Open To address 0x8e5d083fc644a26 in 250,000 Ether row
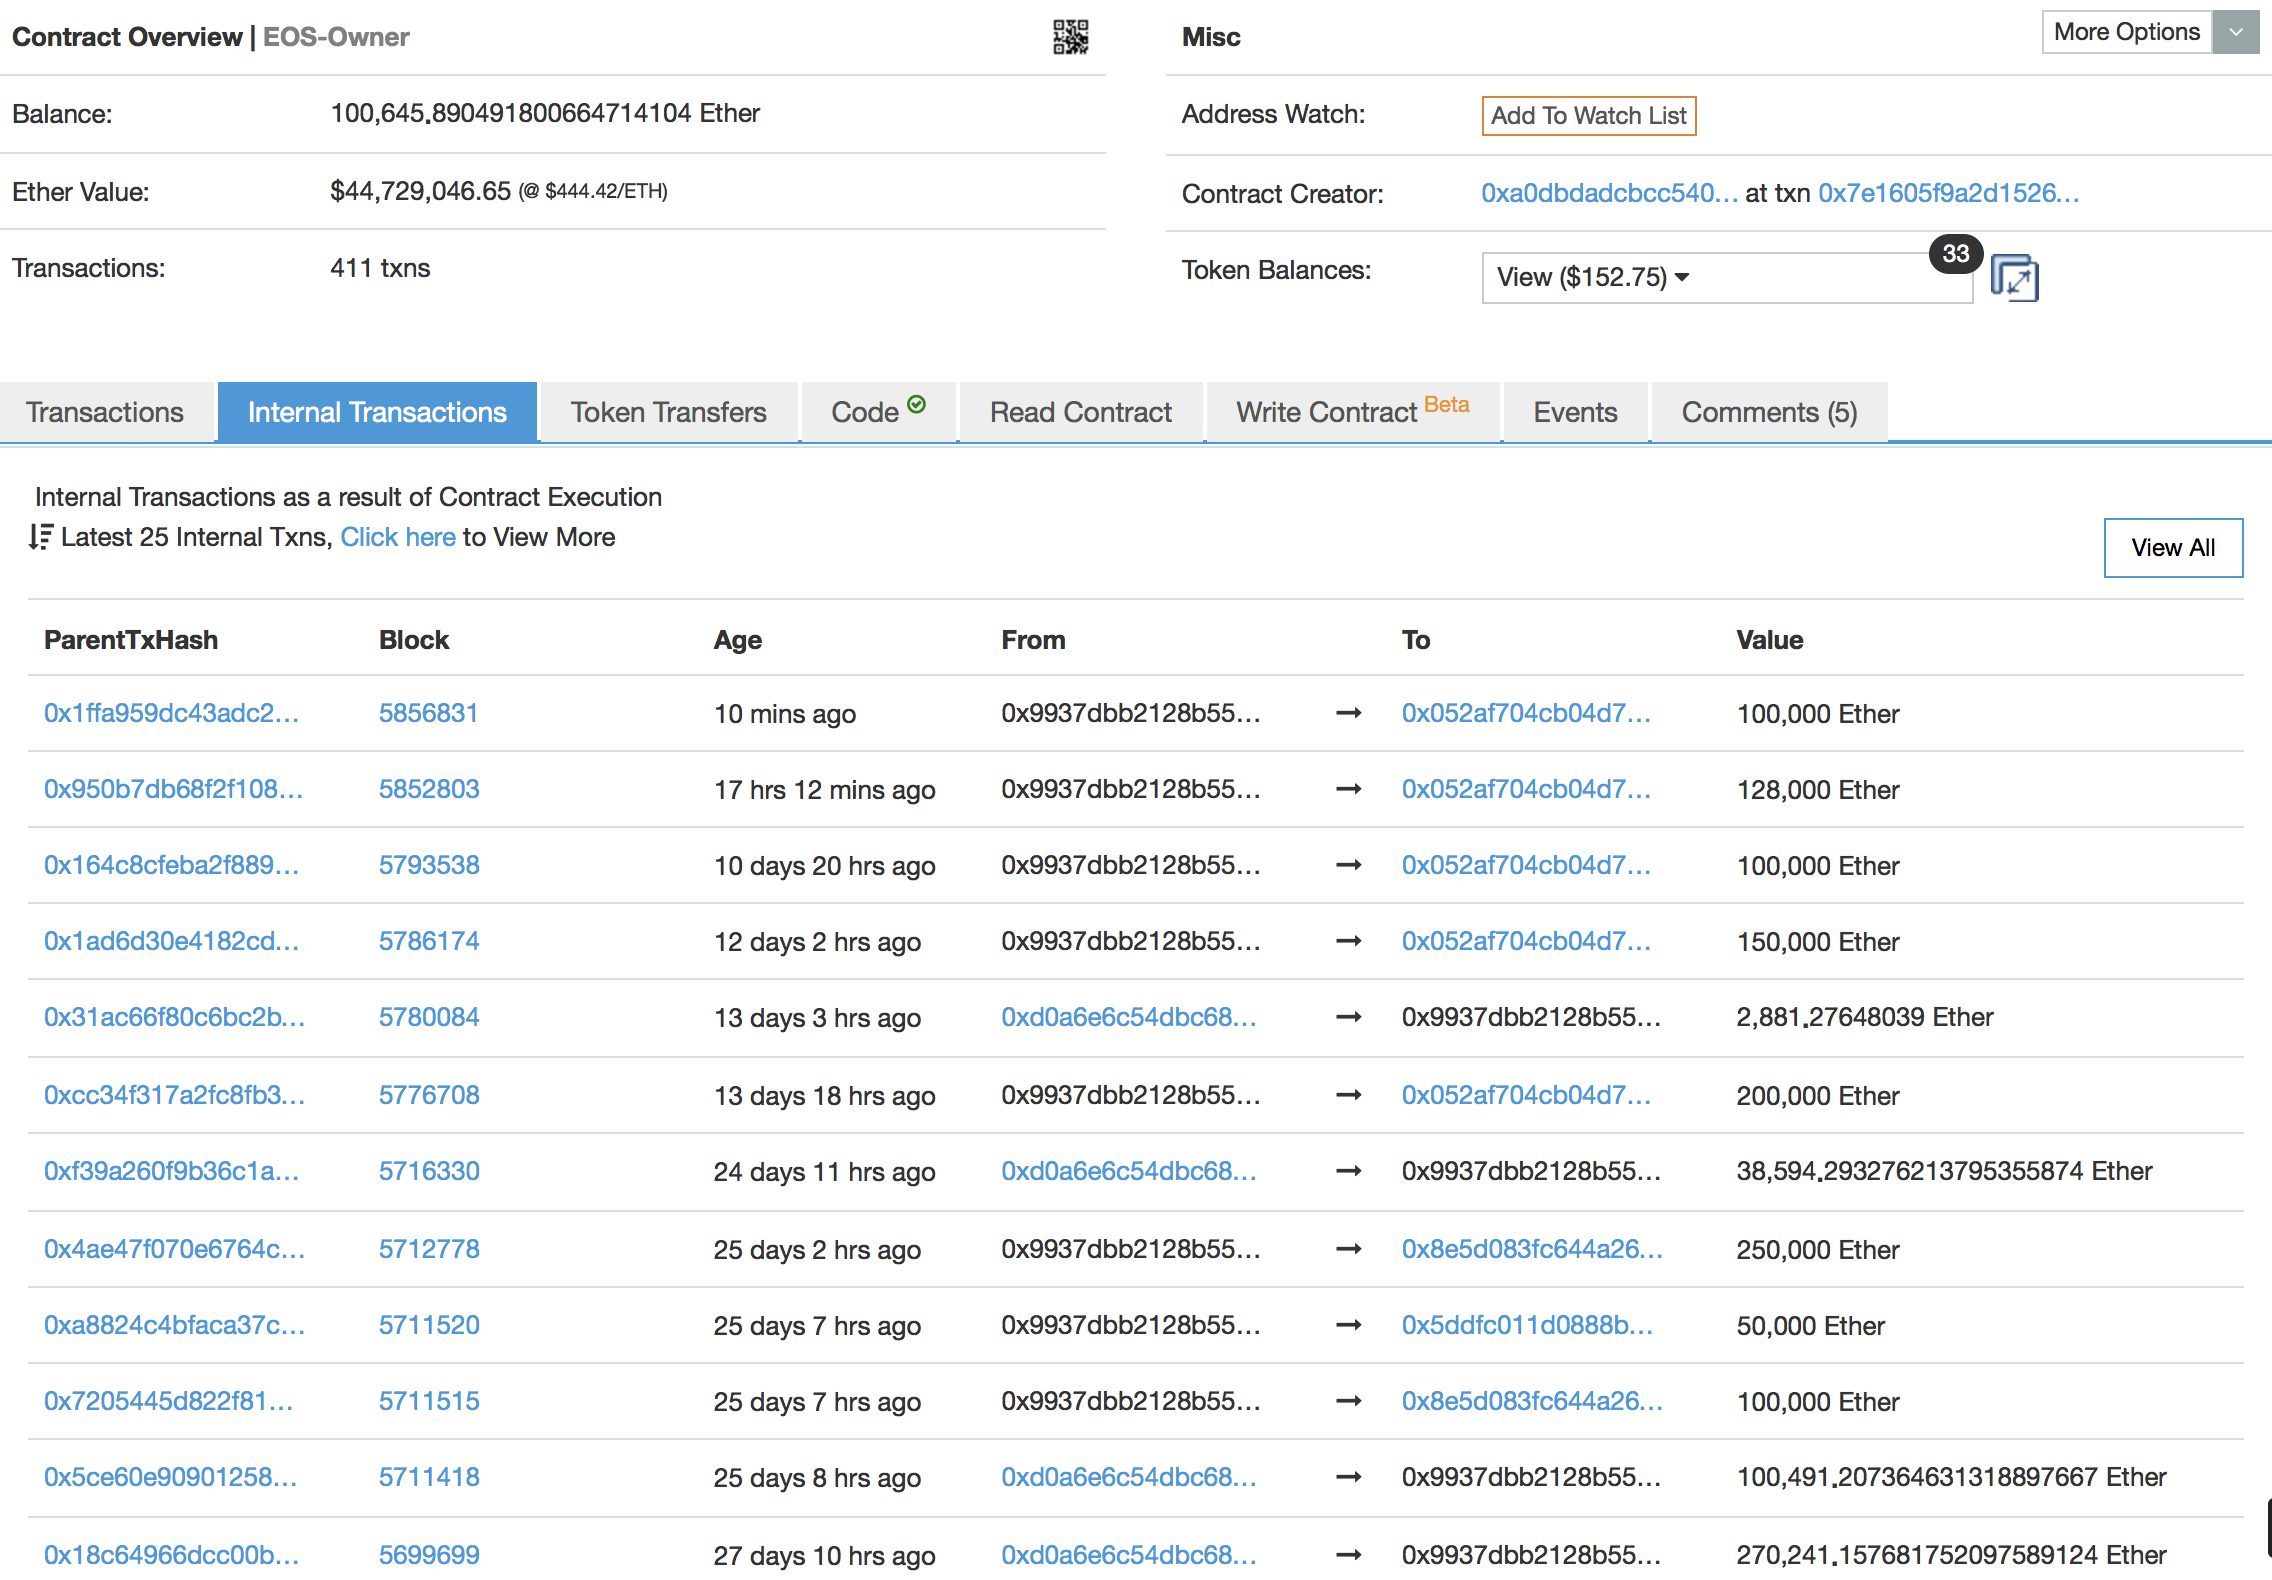 point(1532,1249)
